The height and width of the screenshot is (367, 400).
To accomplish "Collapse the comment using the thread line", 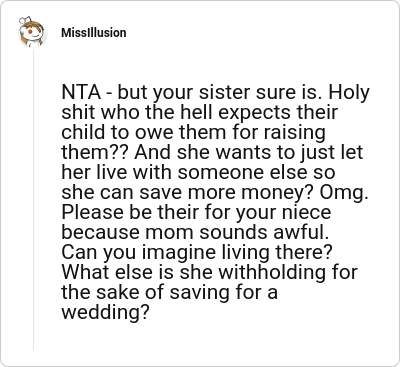I will click(x=33, y=199).
